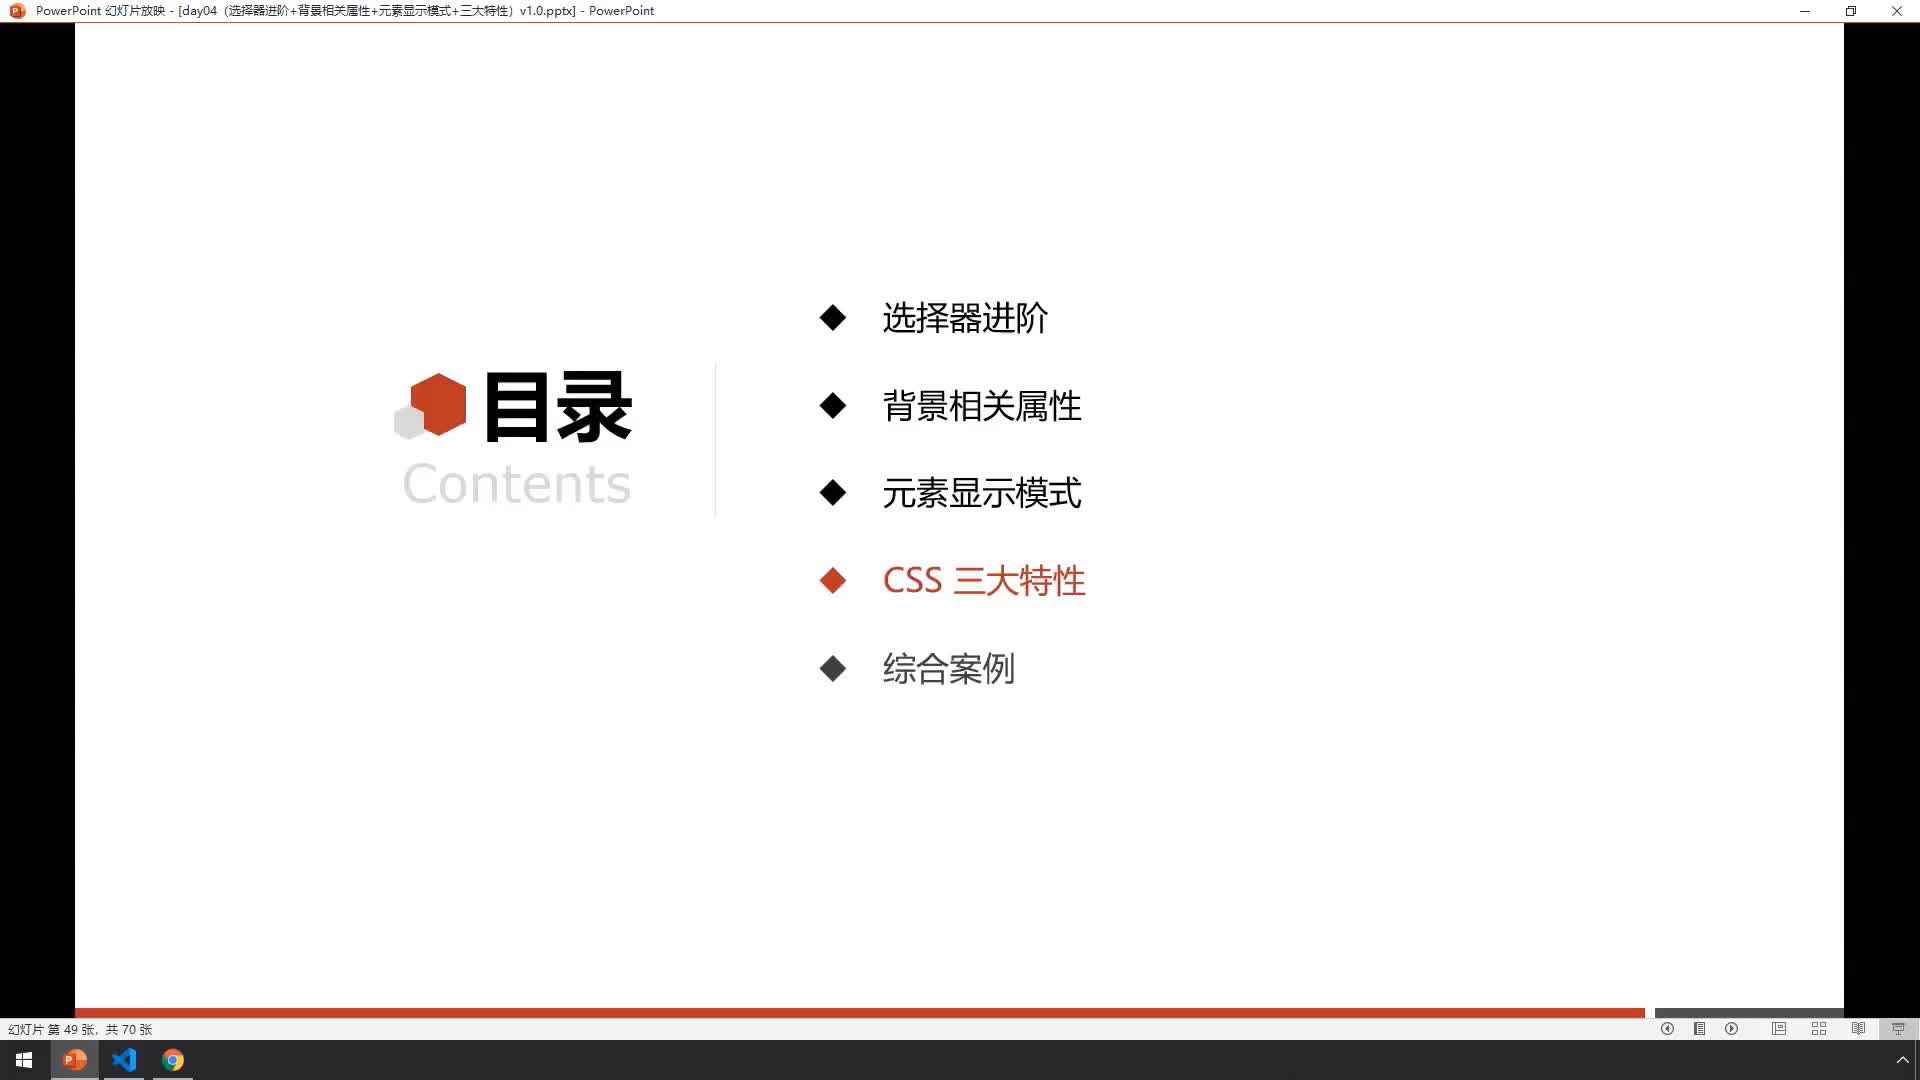Select the CSS 三大特性 menu item
This screenshot has width=1920, height=1080.
pyautogui.click(x=982, y=579)
